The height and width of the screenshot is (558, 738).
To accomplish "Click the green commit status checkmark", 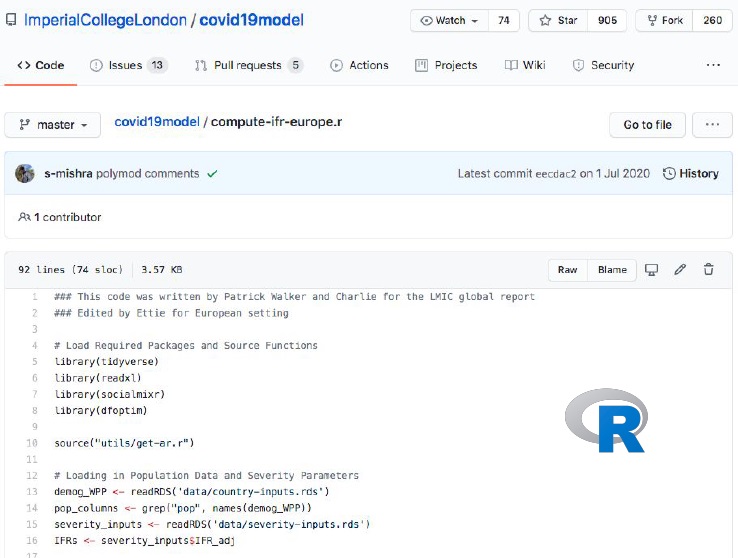I will [x=212, y=174].
